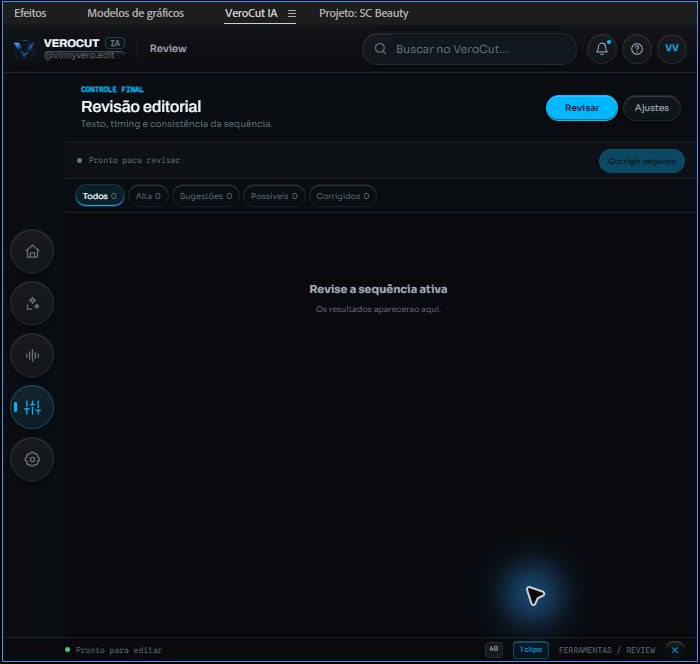Focus the Buscar no VeroCut search field

click(x=469, y=49)
